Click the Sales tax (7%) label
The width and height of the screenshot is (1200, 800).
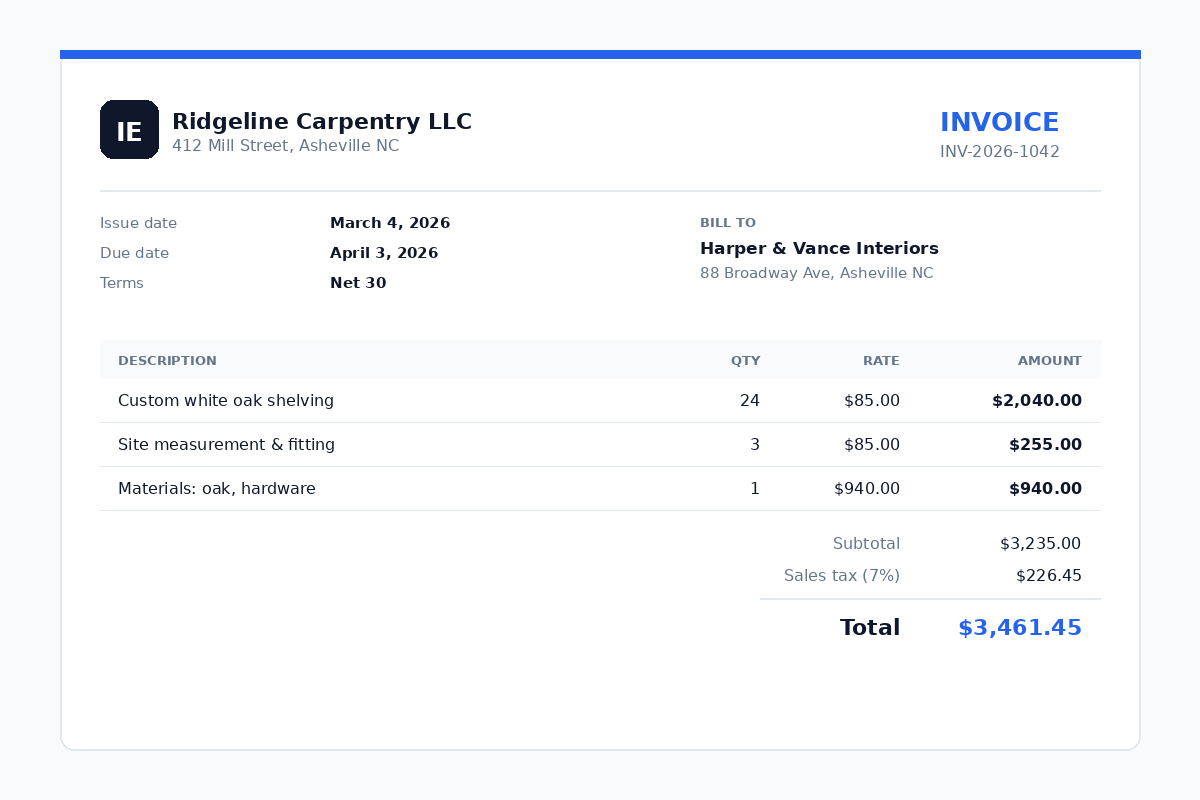click(842, 576)
